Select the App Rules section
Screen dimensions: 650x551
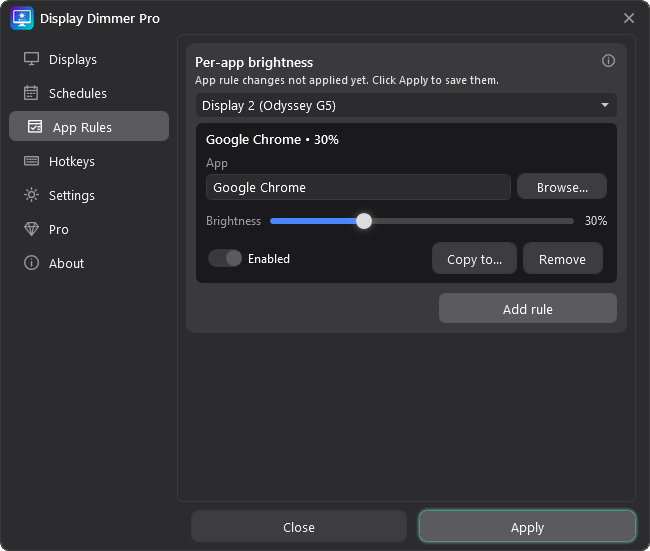89,126
